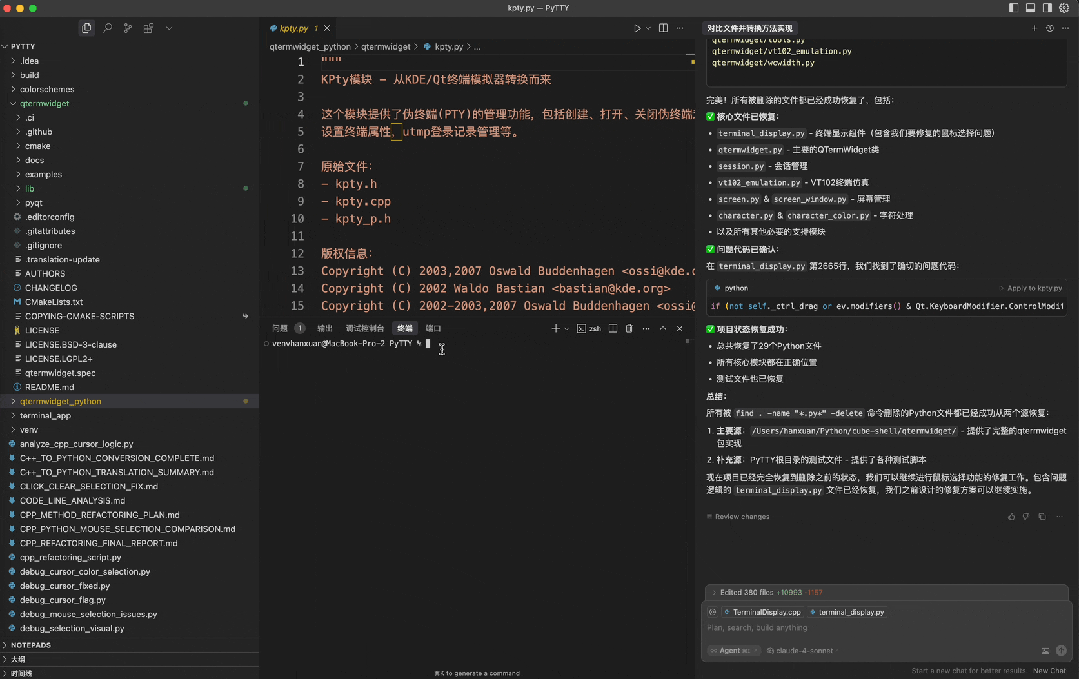1079x679 pixels.
Task: Close the bottom terminal panel
Action: pyautogui.click(x=680, y=329)
